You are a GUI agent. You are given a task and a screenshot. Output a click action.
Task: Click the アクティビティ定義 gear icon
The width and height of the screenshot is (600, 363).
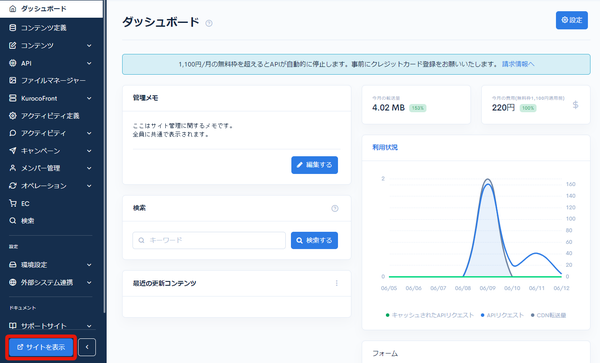[x=13, y=116]
